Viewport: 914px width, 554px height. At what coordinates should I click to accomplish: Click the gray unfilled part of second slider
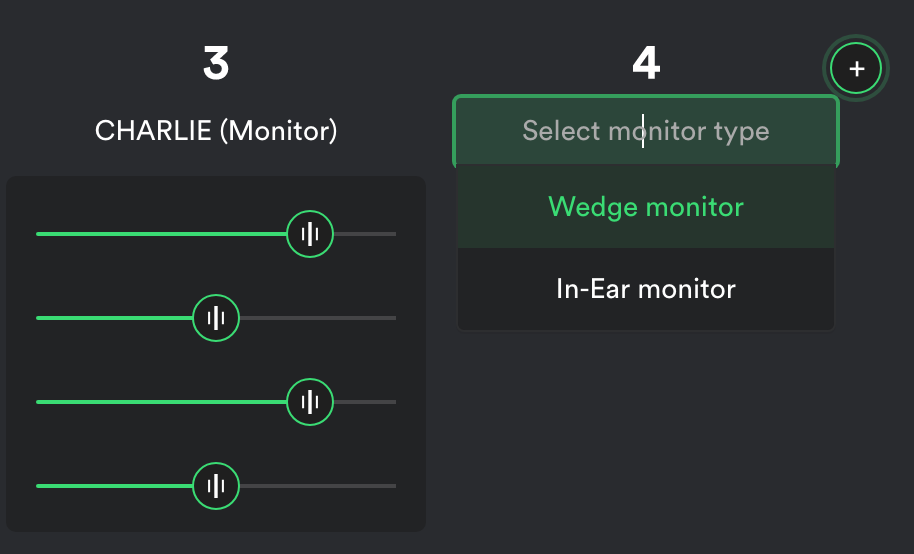[x=320, y=318]
